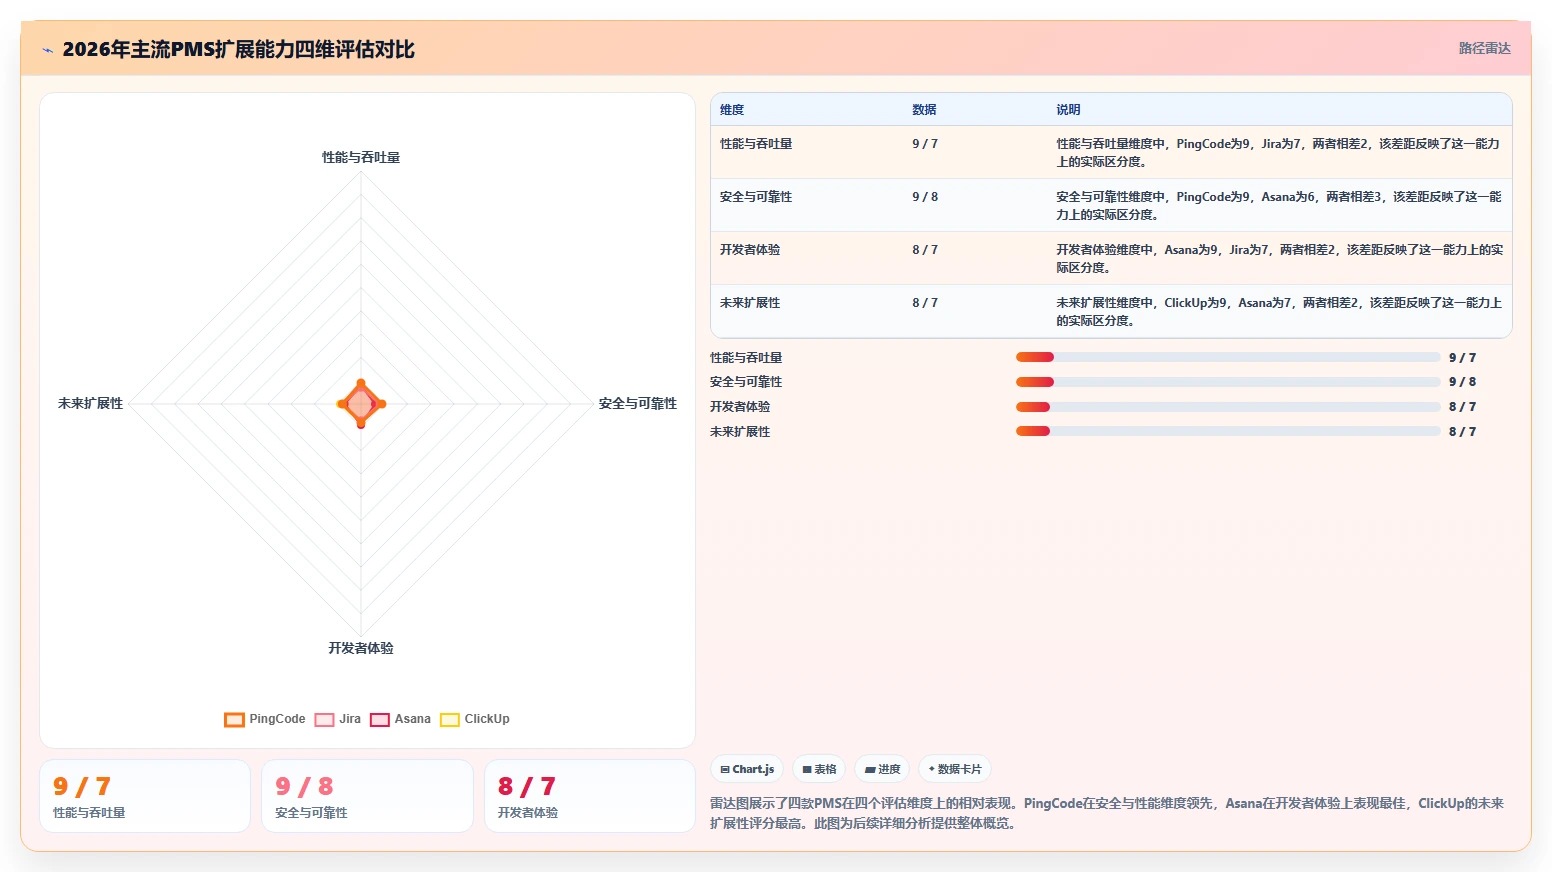Click the 开发者体验 progress bar
This screenshot has width=1552, height=872.
pos(1228,407)
